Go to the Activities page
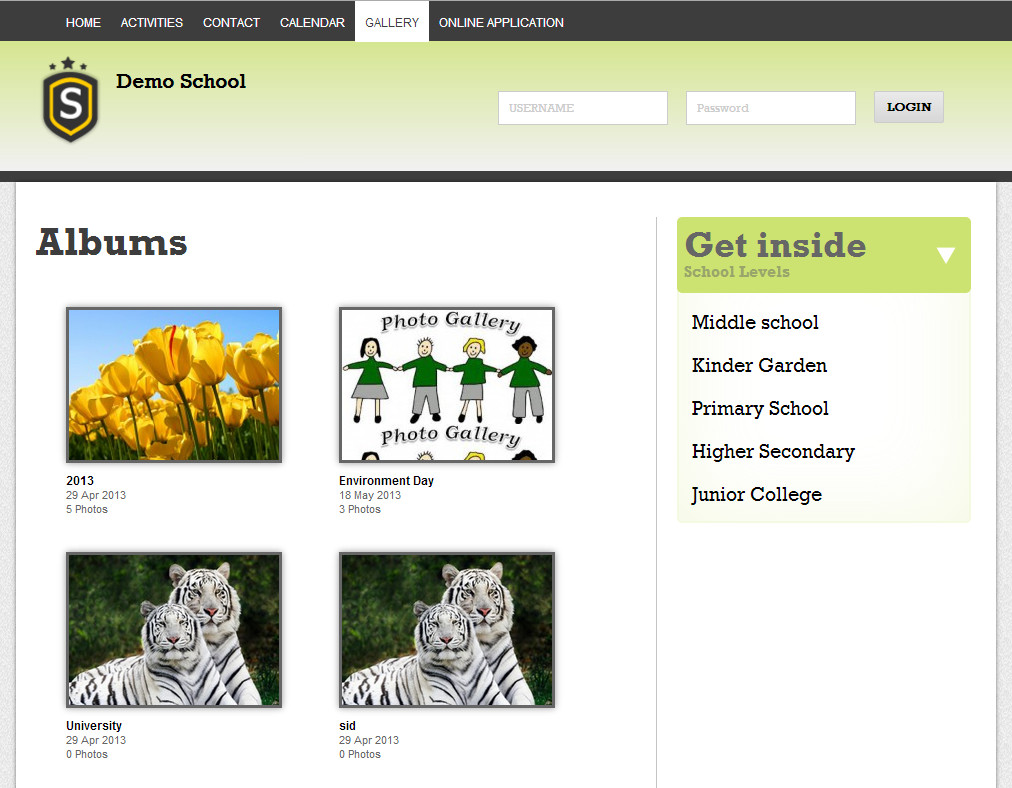The image size is (1012, 788). click(x=152, y=23)
